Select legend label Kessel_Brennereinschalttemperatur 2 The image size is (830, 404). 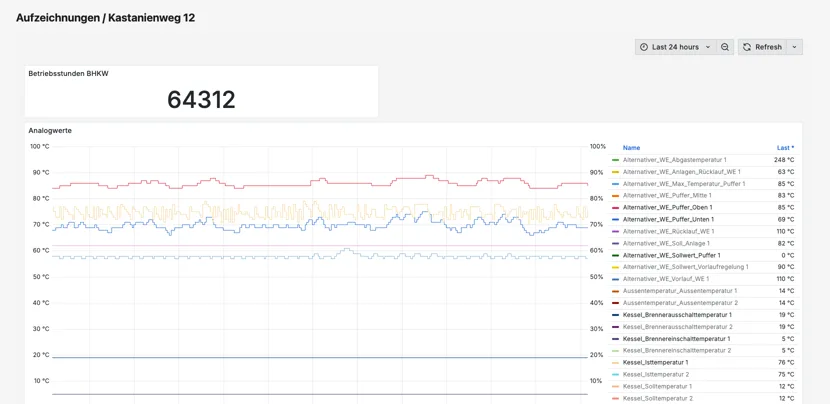click(x=677, y=351)
